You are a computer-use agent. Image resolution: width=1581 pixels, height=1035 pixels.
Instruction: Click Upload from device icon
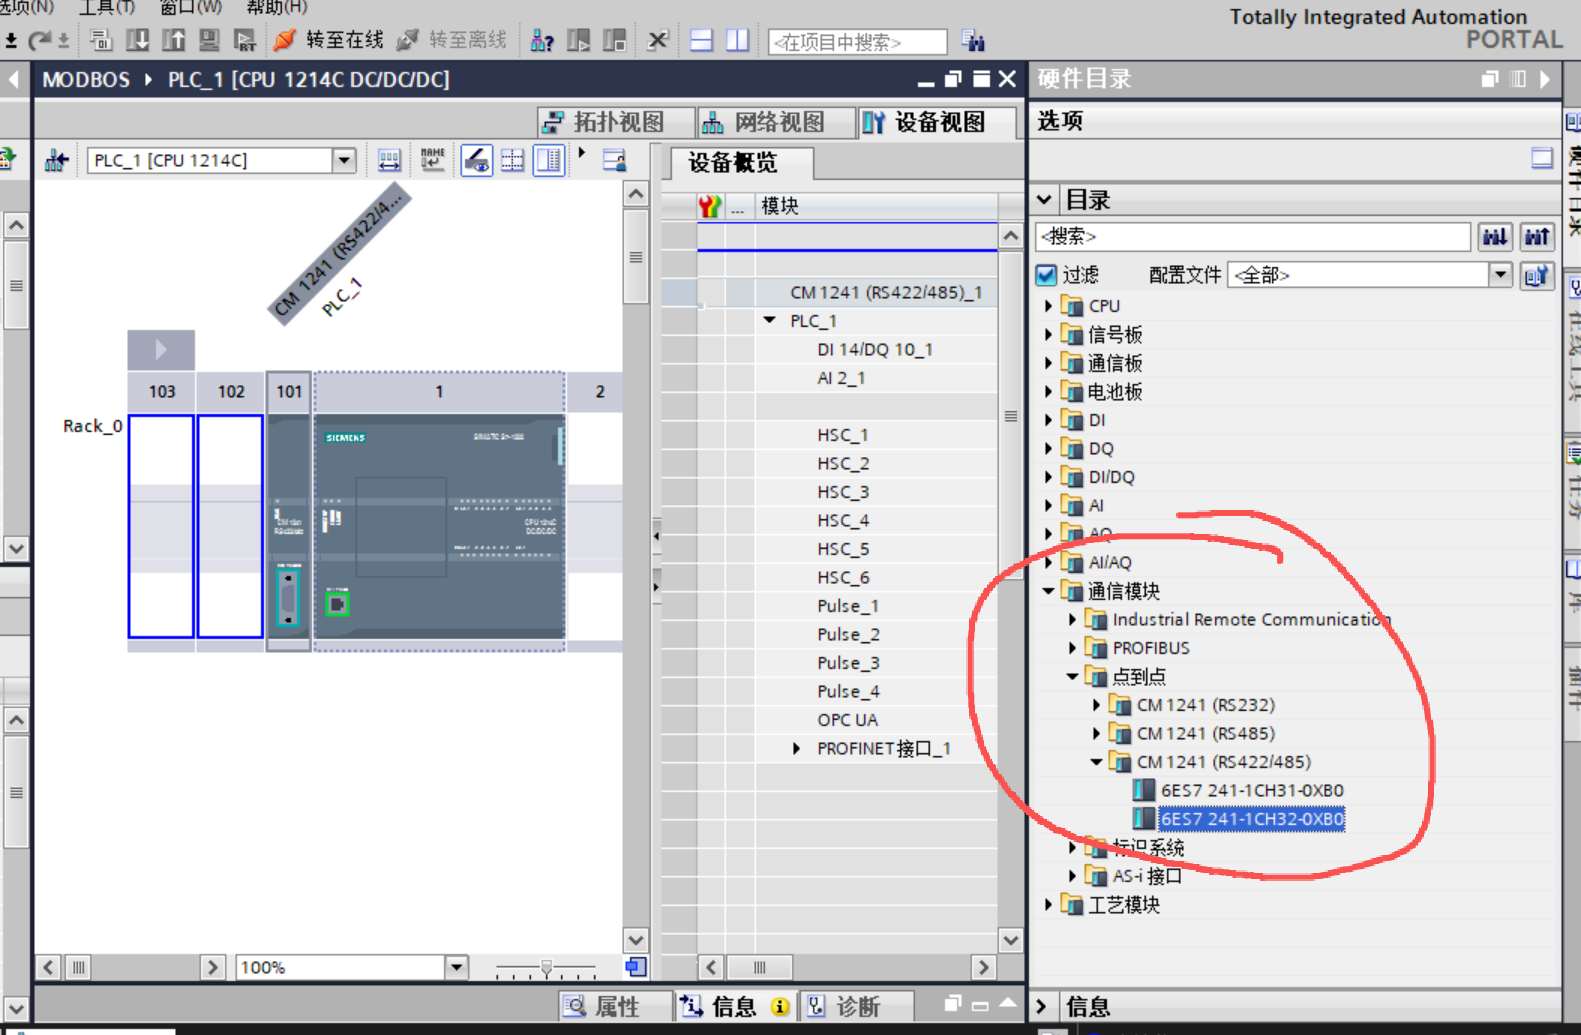click(174, 40)
